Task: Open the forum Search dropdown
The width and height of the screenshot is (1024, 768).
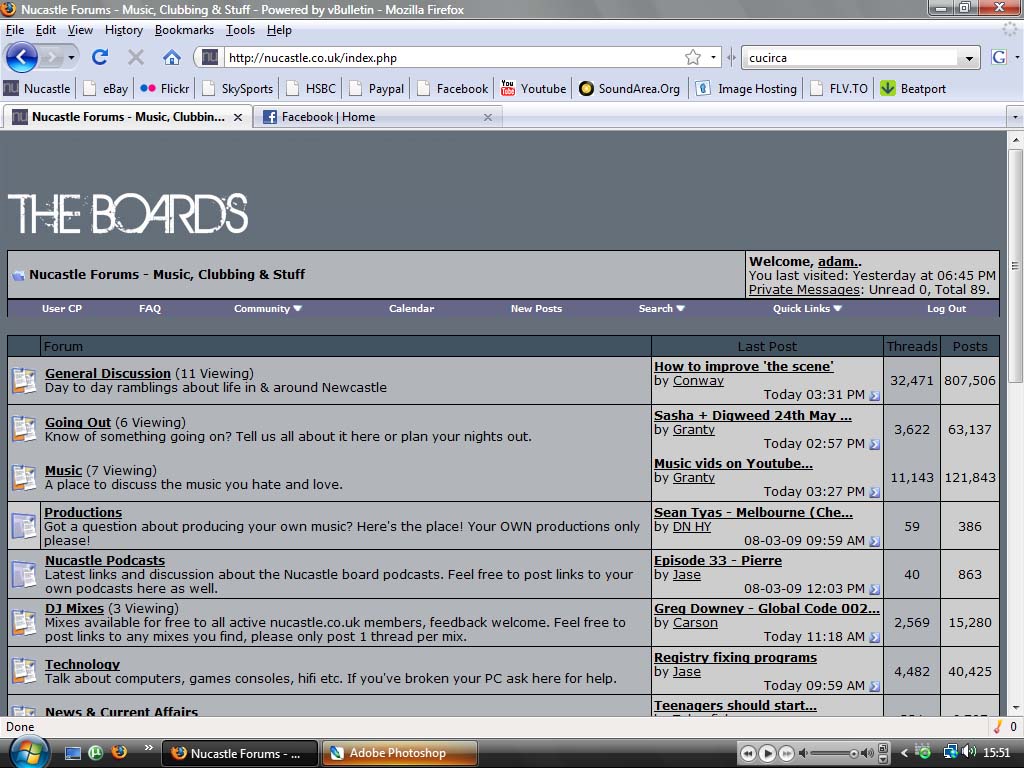Action: (661, 309)
